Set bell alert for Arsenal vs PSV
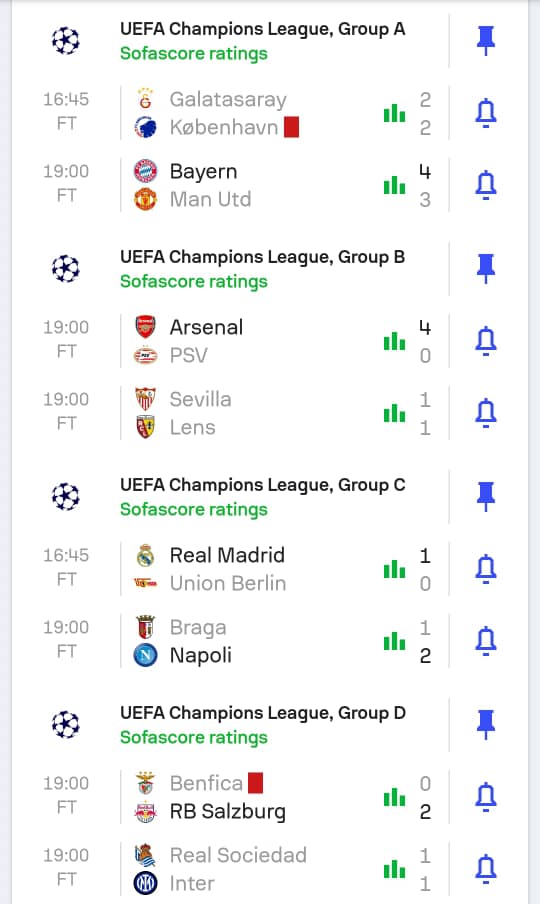540x904 pixels. point(486,341)
